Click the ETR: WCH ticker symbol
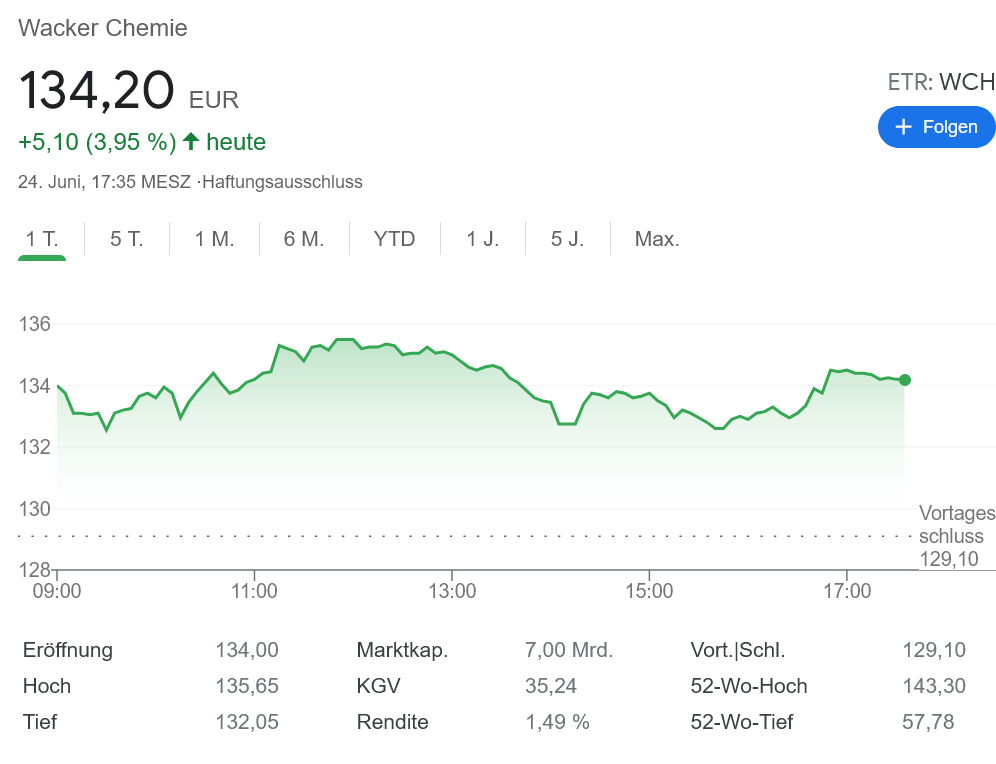 [941, 82]
